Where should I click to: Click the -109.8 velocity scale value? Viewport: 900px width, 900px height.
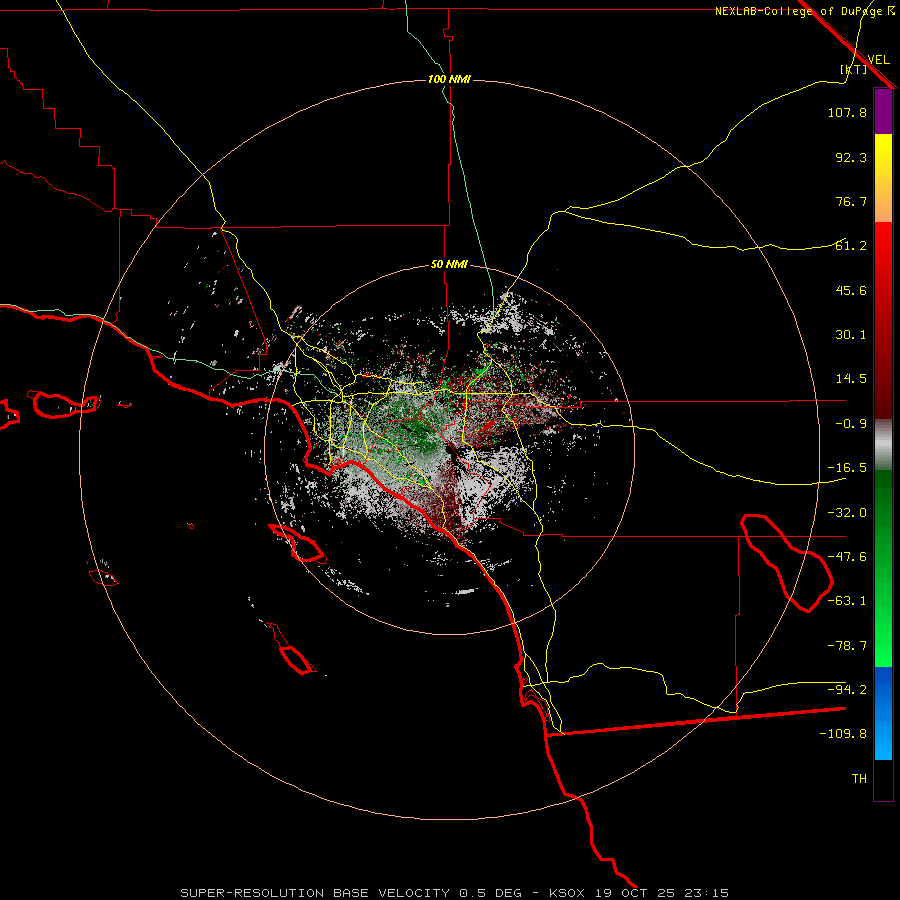point(843,734)
